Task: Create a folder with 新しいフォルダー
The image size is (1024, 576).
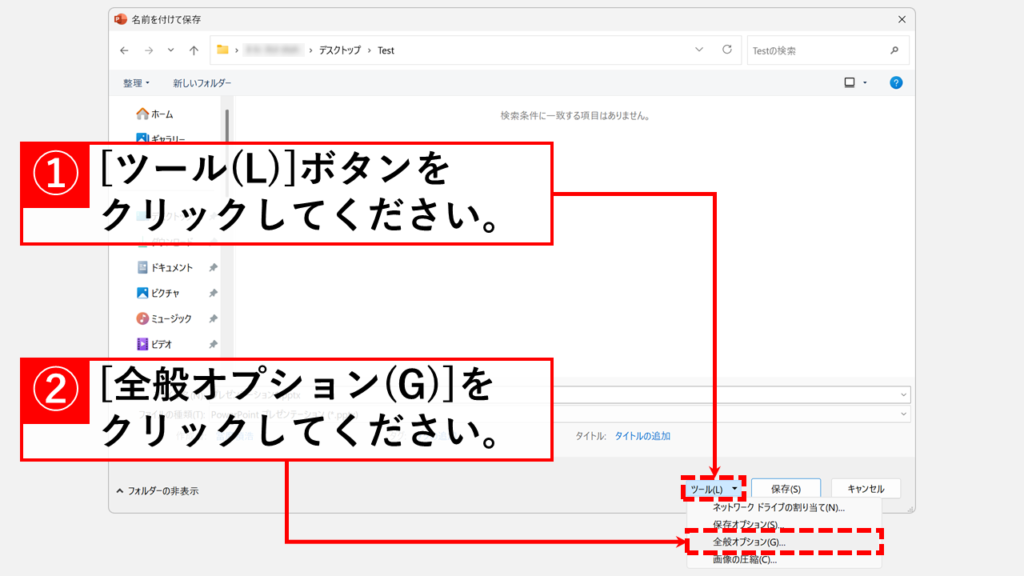Action: [x=202, y=83]
